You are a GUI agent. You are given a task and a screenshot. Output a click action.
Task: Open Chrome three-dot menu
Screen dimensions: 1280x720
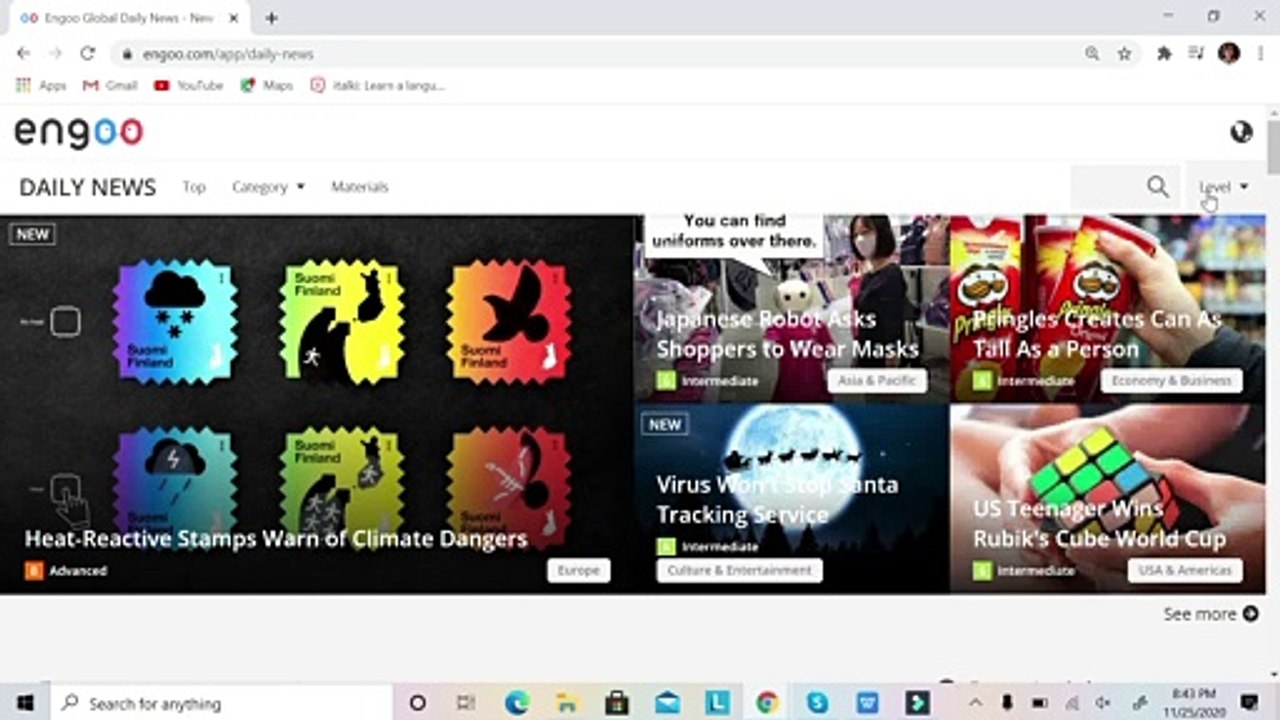coord(1261,54)
